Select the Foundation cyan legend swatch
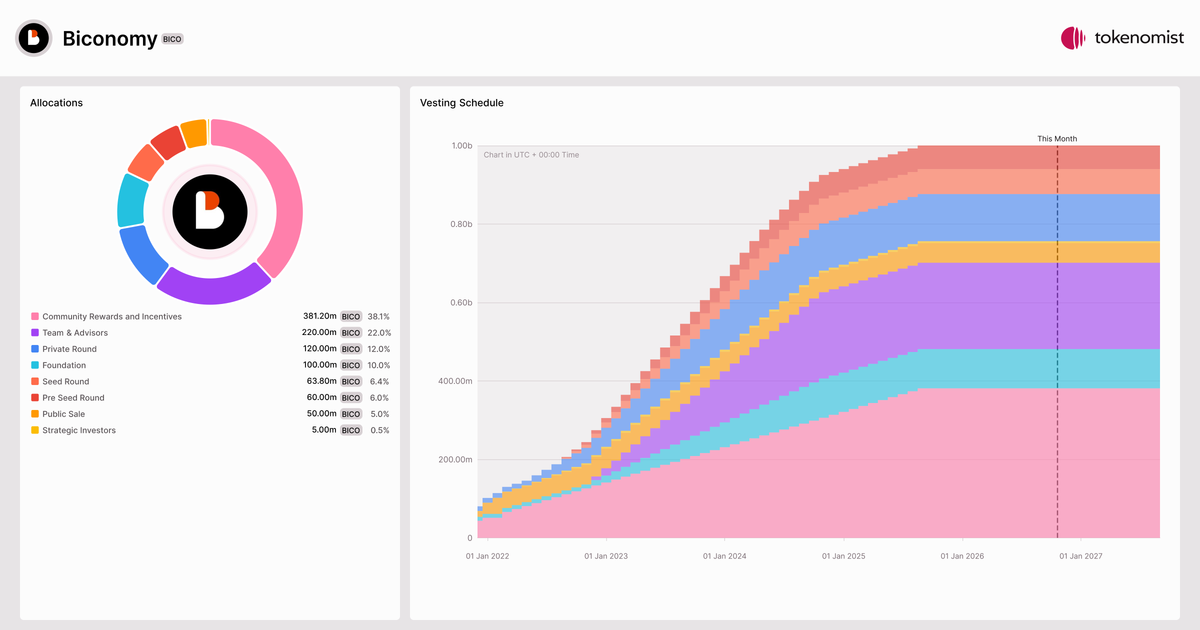This screenshot has width=1200, height=630. click(x=35, y=366)
